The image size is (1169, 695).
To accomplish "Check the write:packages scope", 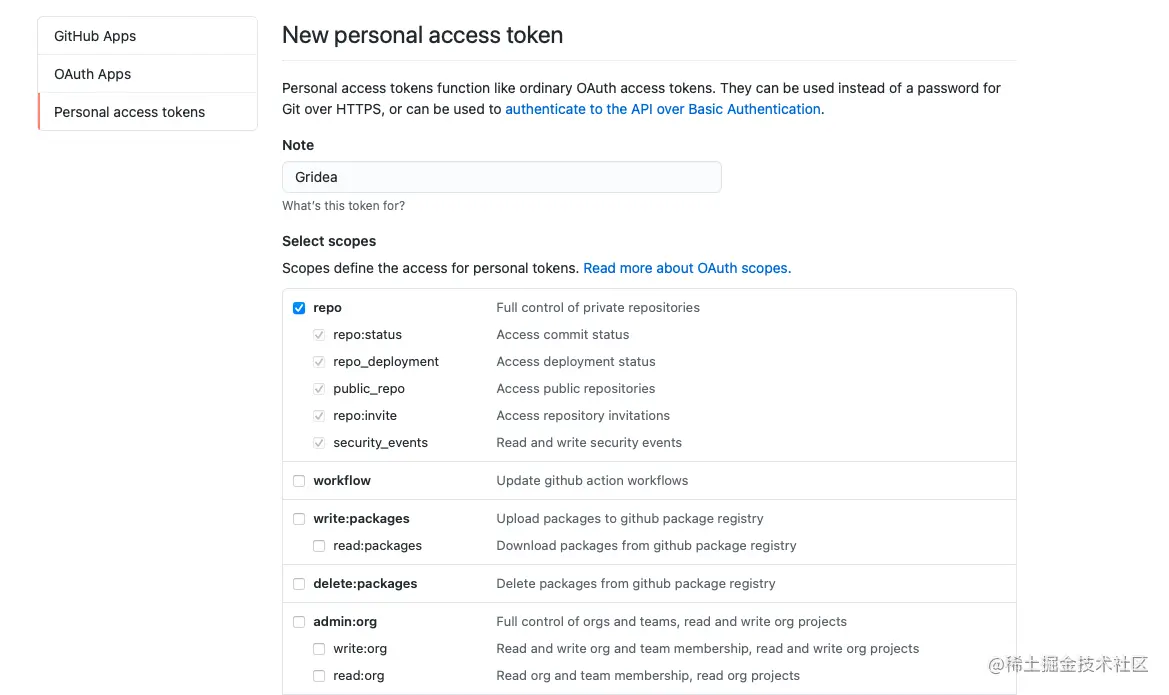I will click(x=299, y=519).
